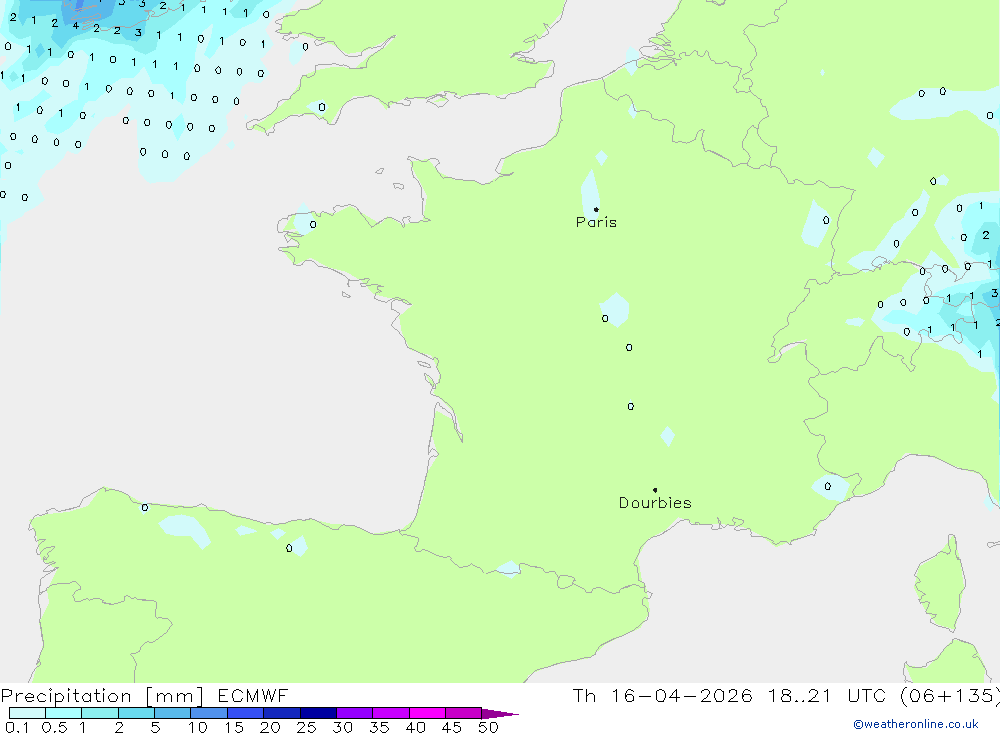Pick the 15–20 mm legend swatch
The image size is (1000, 733).
(x=246, y=713)
